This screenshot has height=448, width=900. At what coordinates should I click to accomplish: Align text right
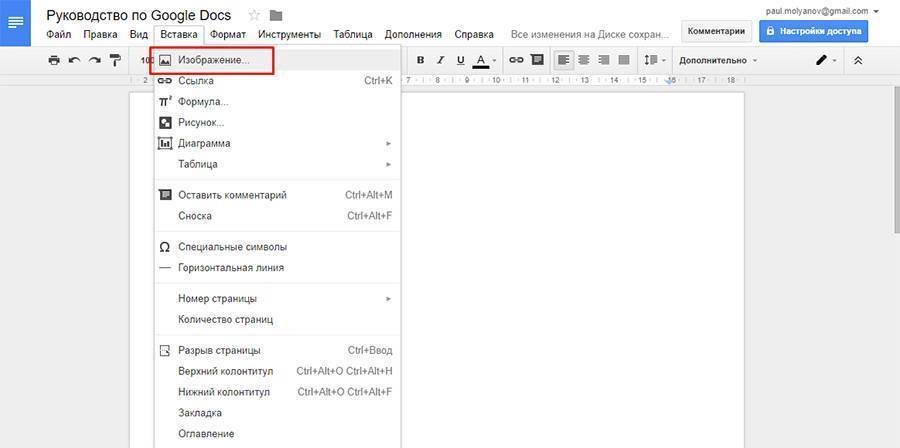tap(603, 60)
